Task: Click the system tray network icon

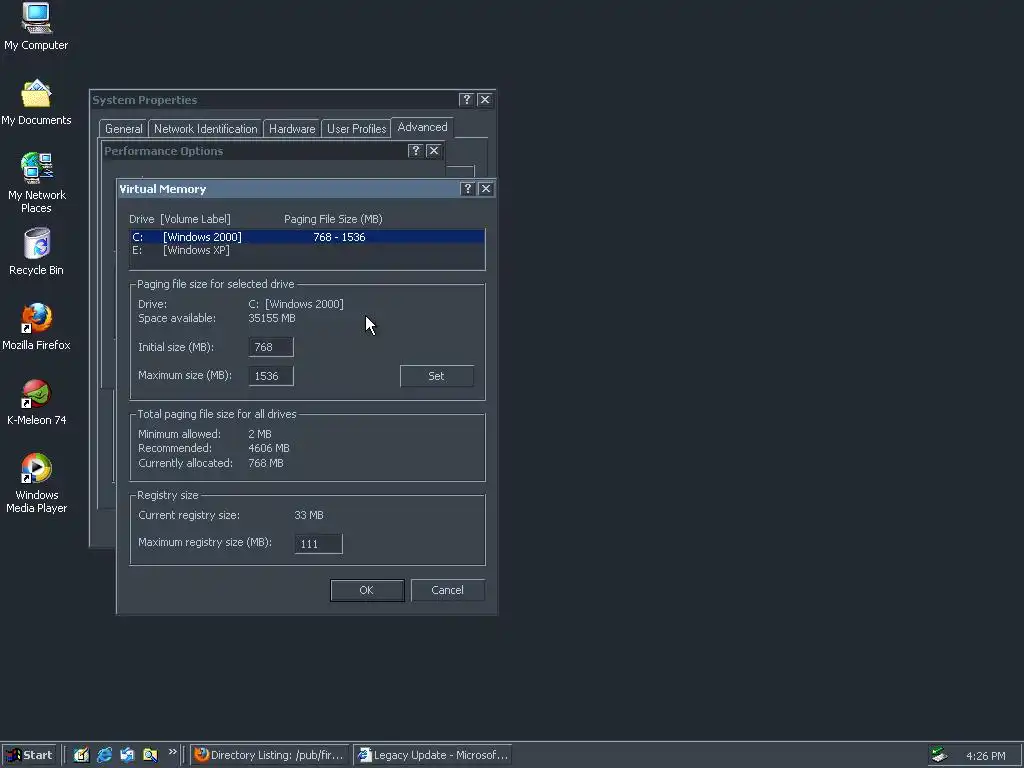Action: 939,755
